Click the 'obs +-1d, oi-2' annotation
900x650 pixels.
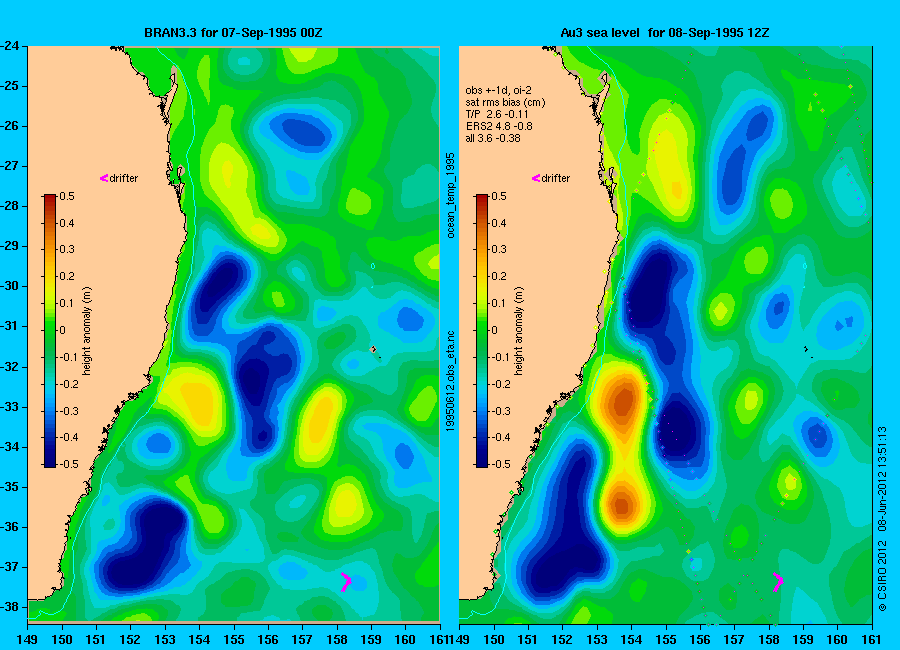coord(498,90)
